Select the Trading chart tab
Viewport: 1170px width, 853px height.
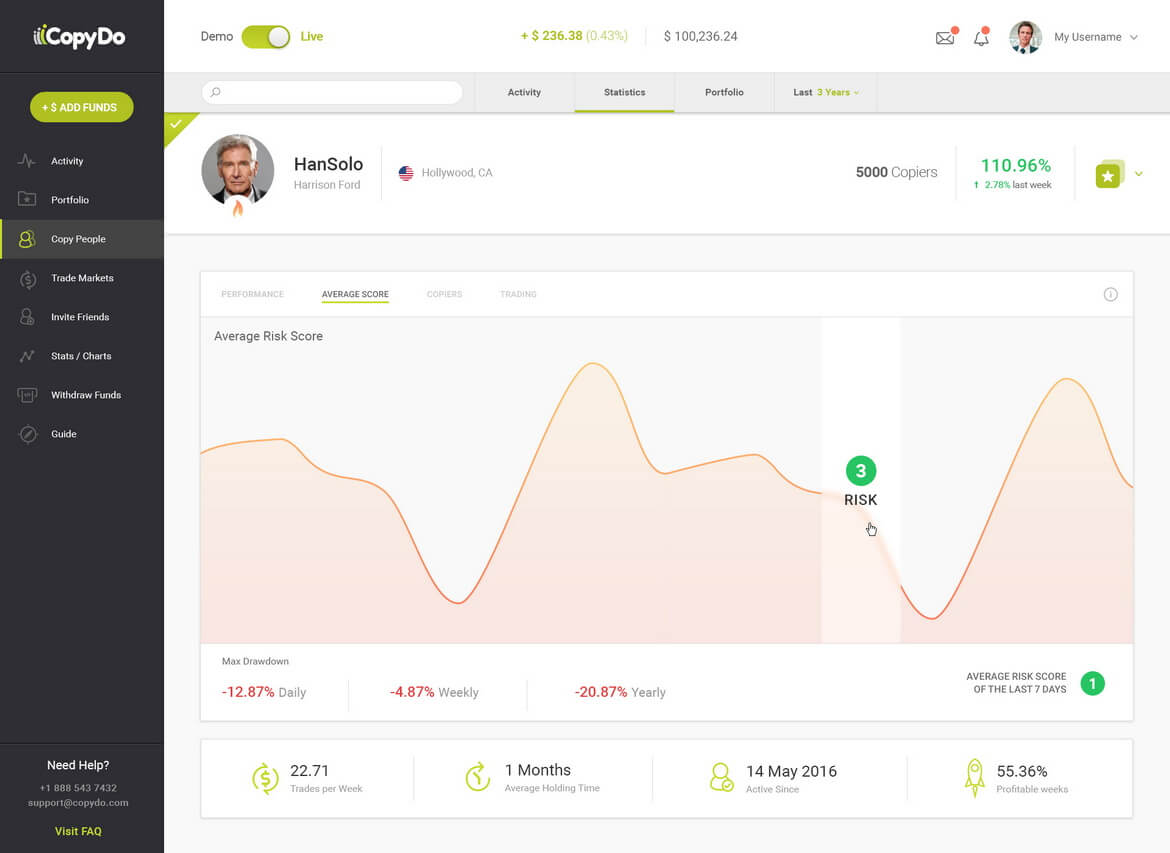click(518, 294)
